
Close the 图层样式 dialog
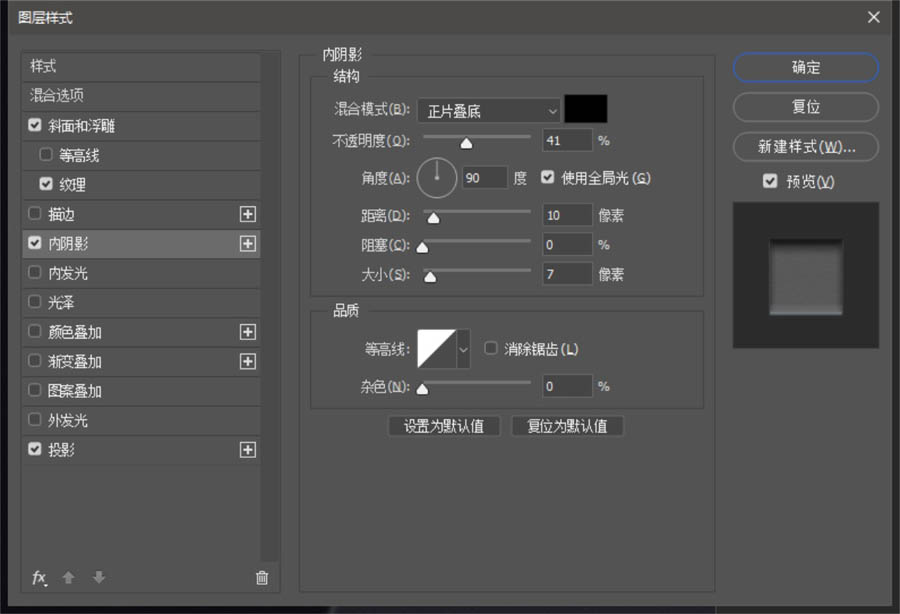tap(874, 17)
